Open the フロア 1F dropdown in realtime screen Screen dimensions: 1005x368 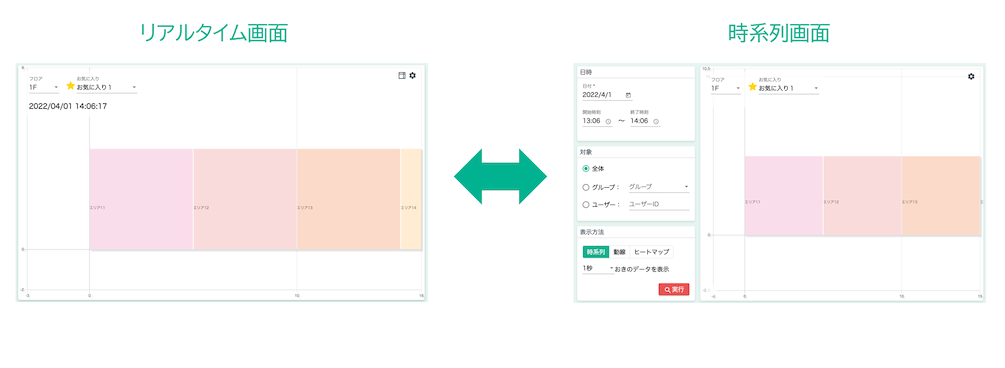(44, 87)
